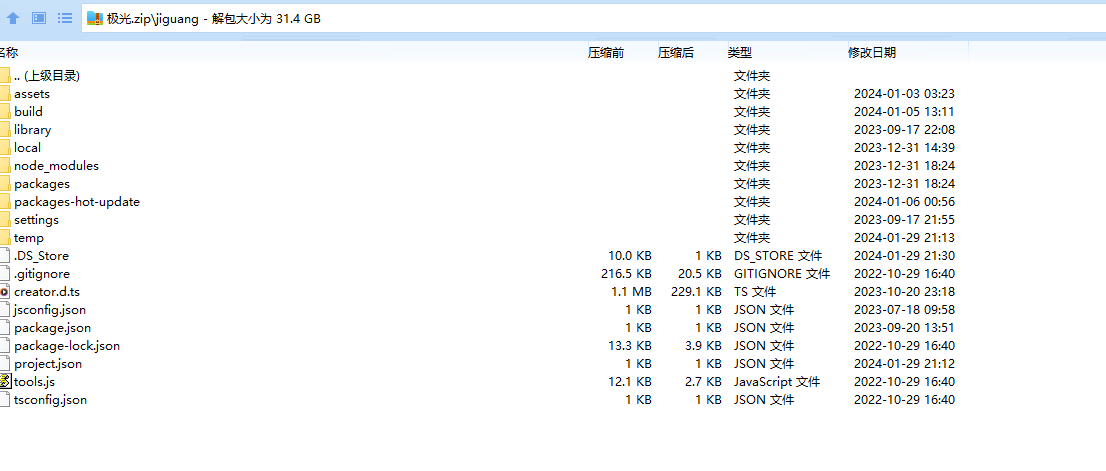
Task: Select the .gitignore file
Action: [x=41, y=273]
